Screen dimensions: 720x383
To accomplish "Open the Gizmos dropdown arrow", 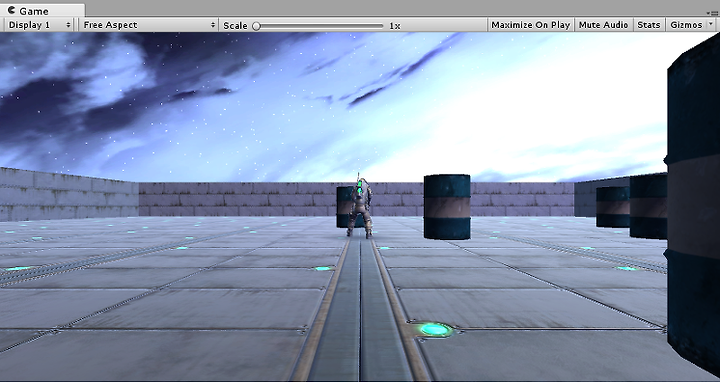I will coord(711,25).
